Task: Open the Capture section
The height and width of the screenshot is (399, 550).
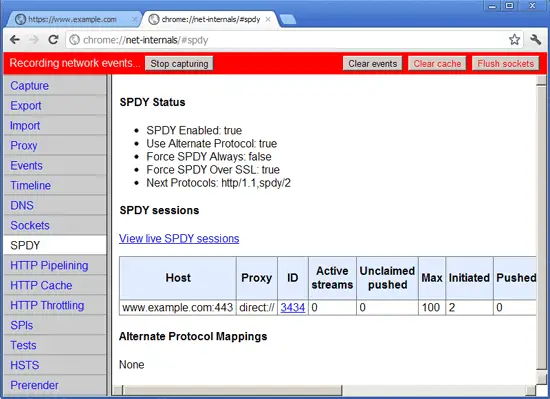Action: click(55, 86)
